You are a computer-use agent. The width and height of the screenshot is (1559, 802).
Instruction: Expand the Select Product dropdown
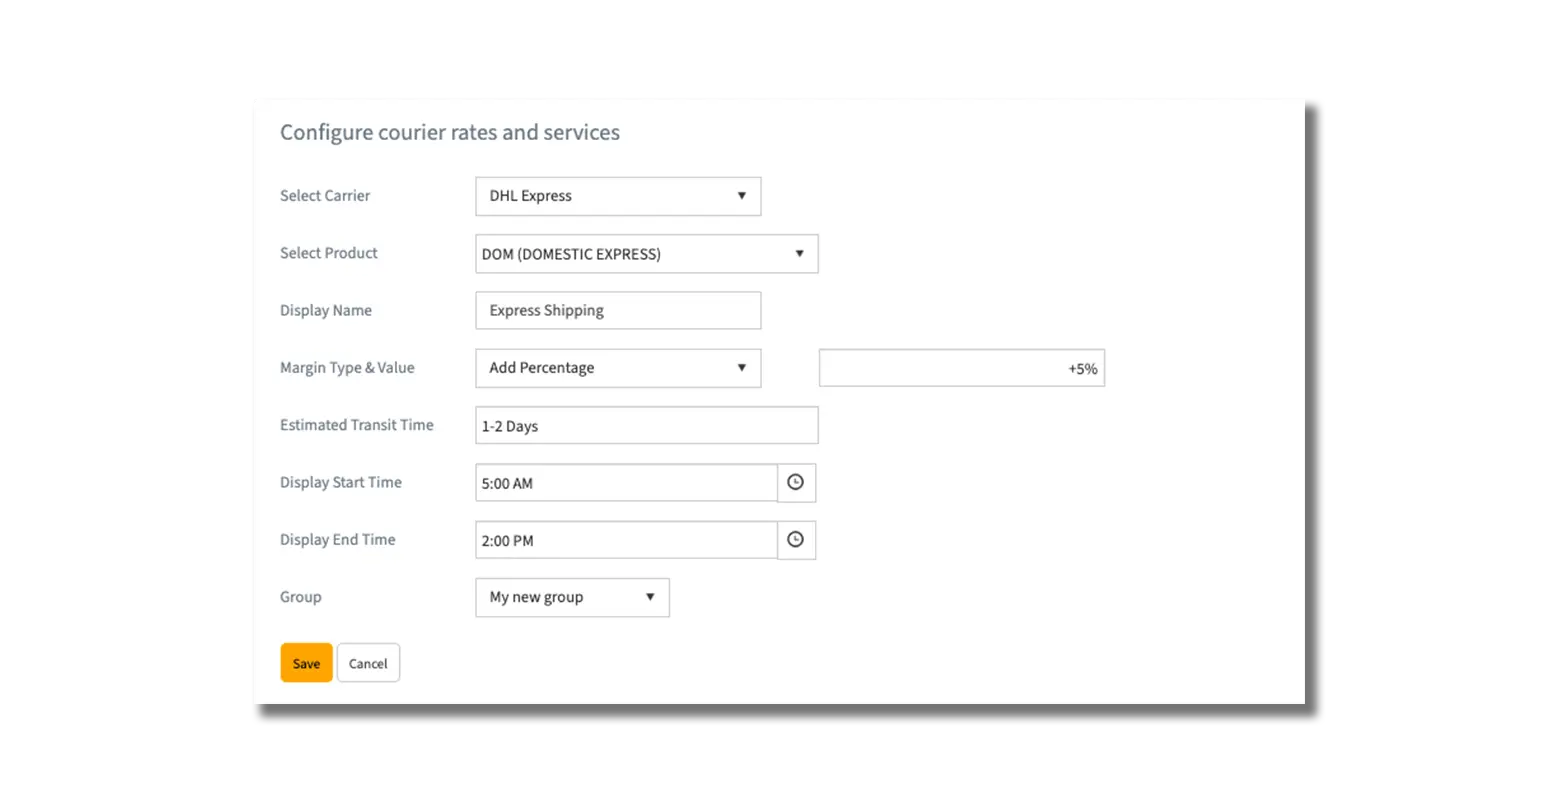pos(646,254)
